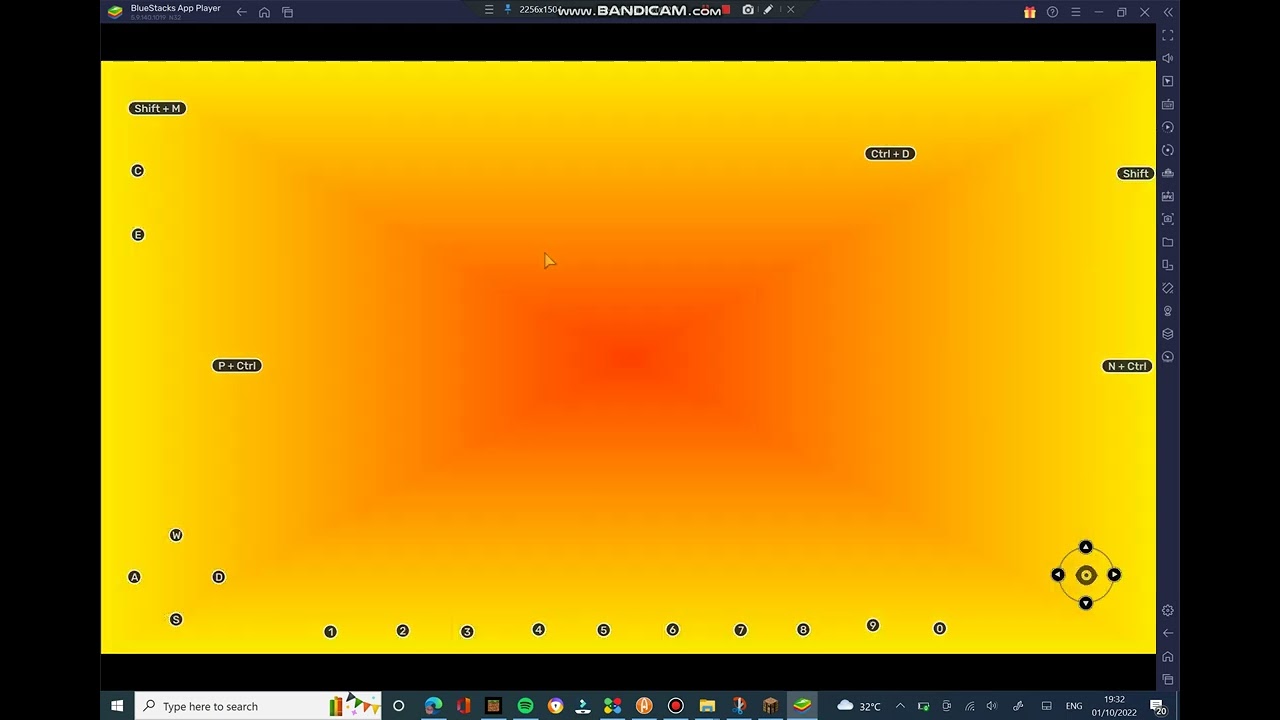
Task: Tap the N + Ctrl key overlay
Action: [x=1127, y=366]
